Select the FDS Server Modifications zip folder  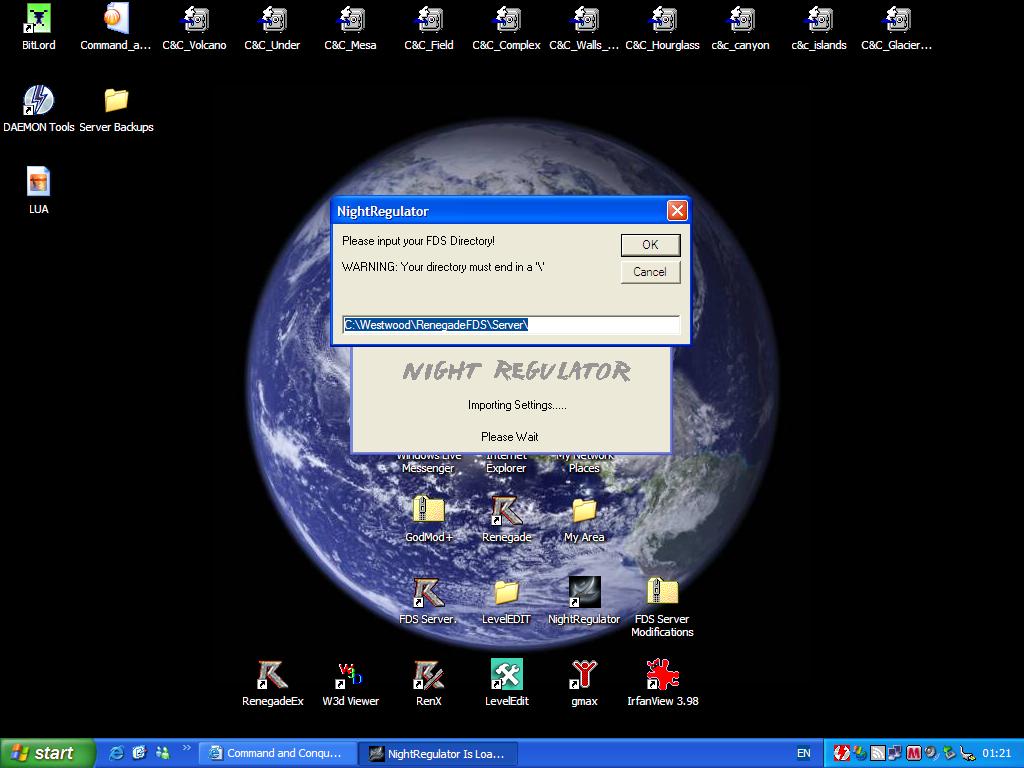coord(662,594)
